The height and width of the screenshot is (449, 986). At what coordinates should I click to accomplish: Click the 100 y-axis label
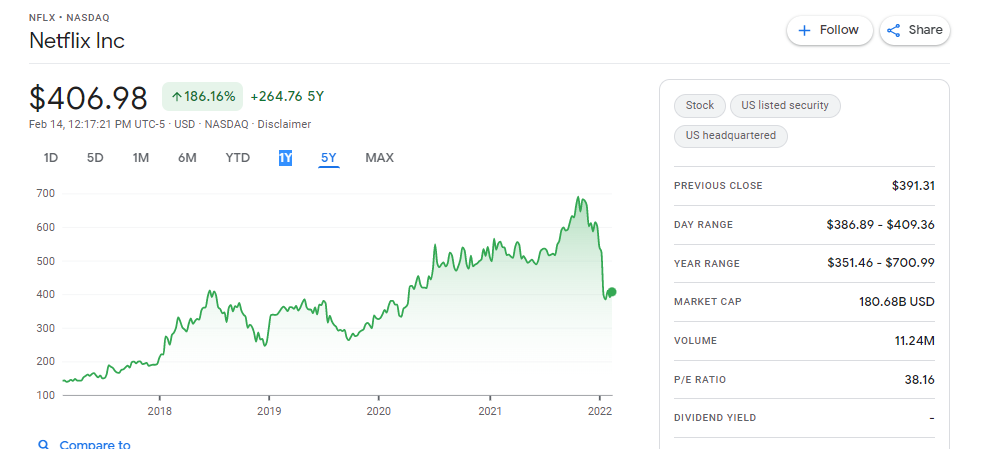tap(45, 396)
